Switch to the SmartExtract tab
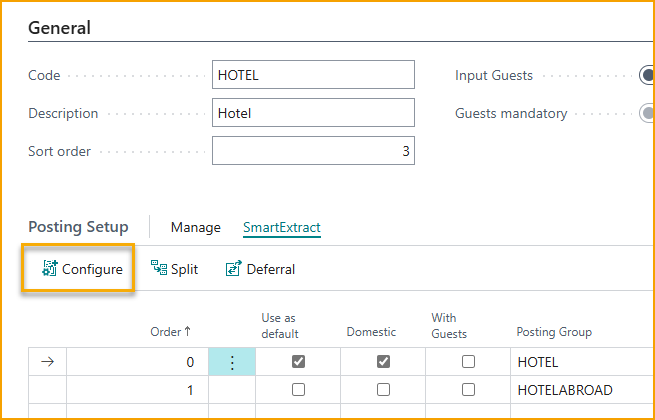Viewport: 655px width, 420px height. pos(281,227)
